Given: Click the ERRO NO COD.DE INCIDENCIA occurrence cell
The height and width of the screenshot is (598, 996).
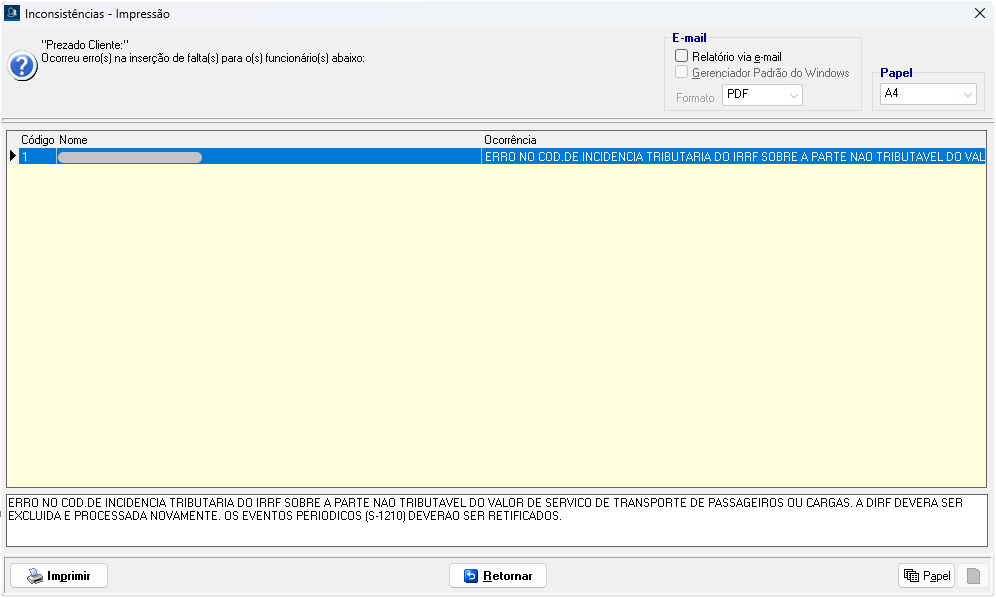Looking at the screenshot, I should [x=733, y=157].
